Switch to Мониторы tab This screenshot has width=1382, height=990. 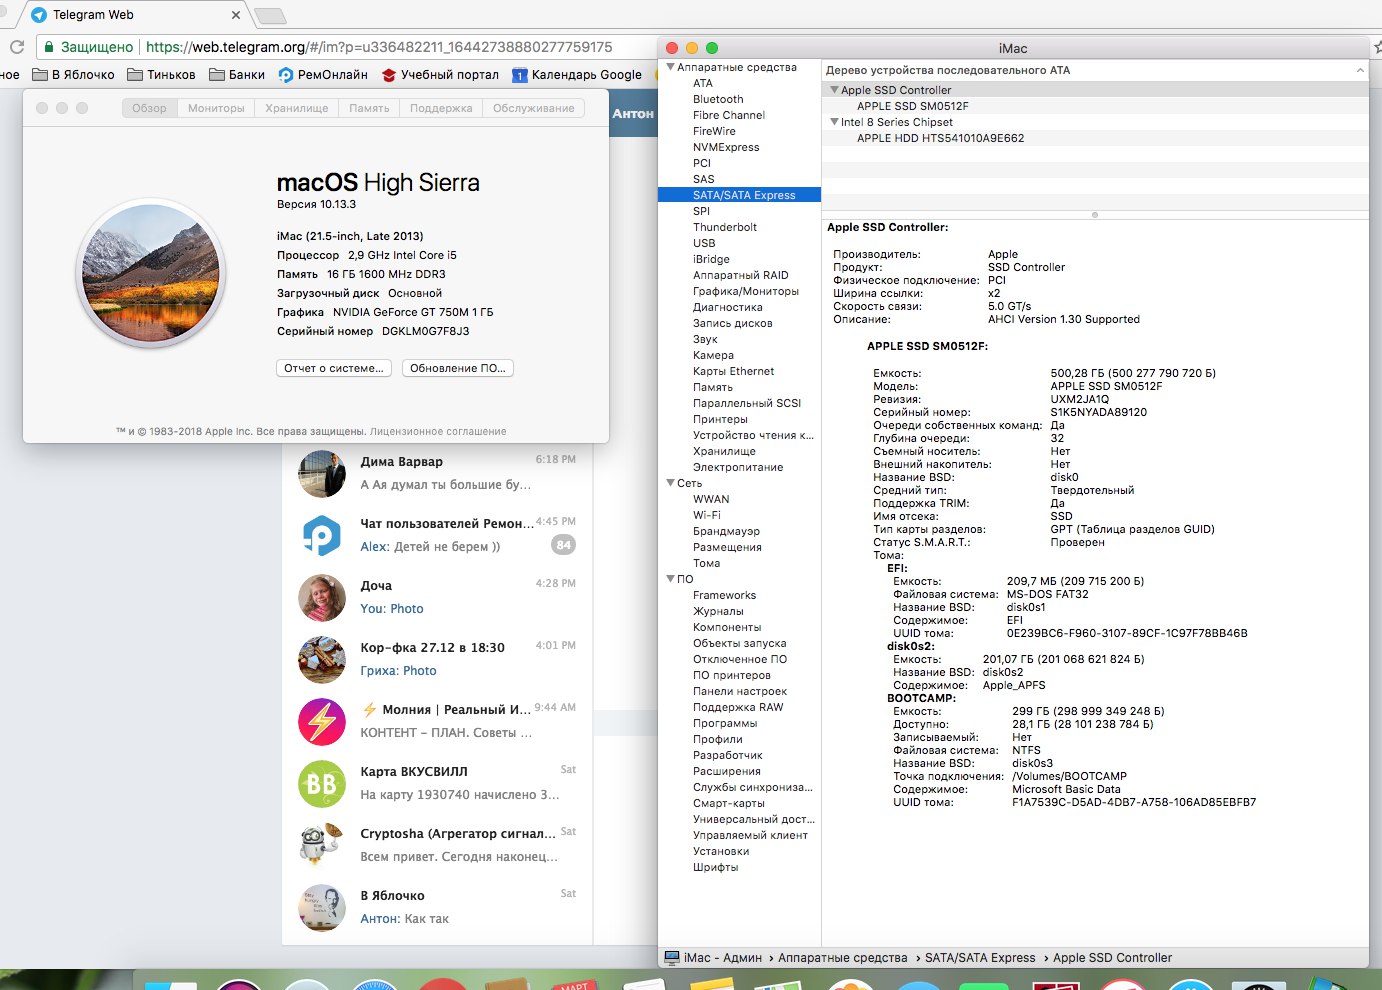pos(216,108)
